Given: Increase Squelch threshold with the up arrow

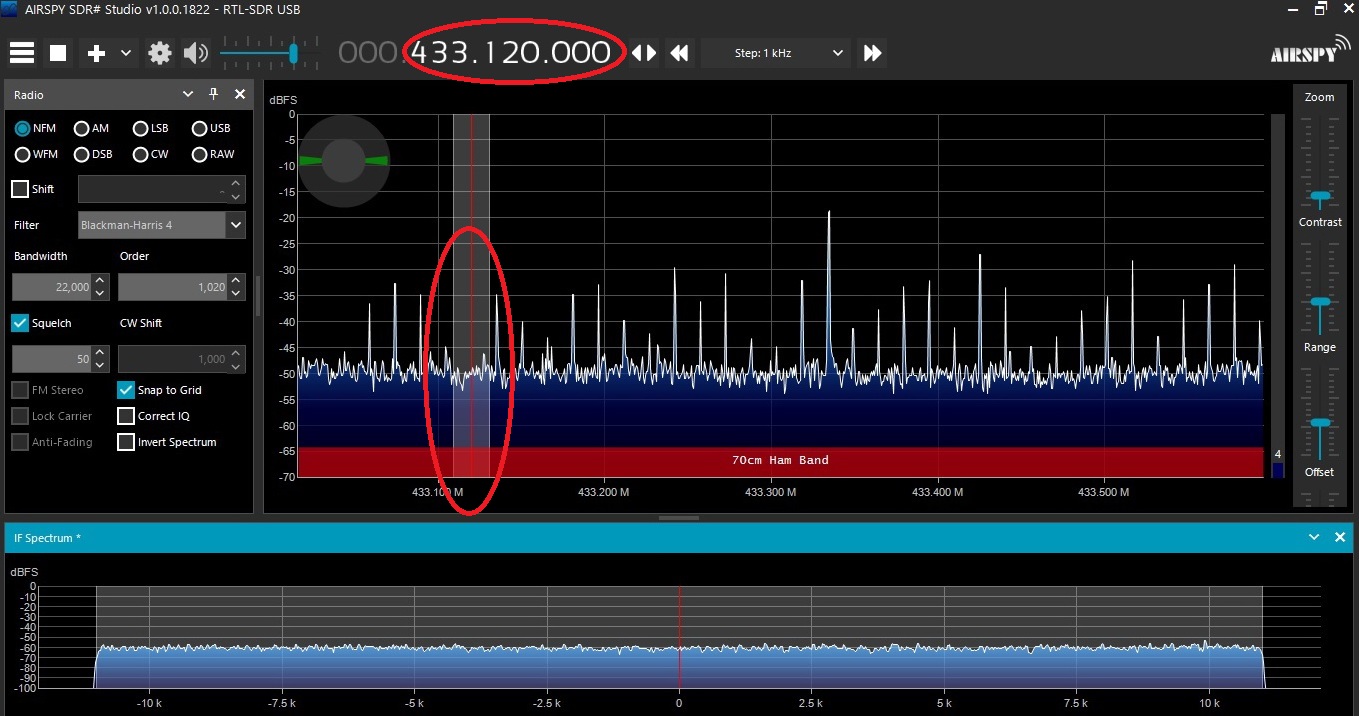Looking at the screenshot, I should click(x=98, y=353).
